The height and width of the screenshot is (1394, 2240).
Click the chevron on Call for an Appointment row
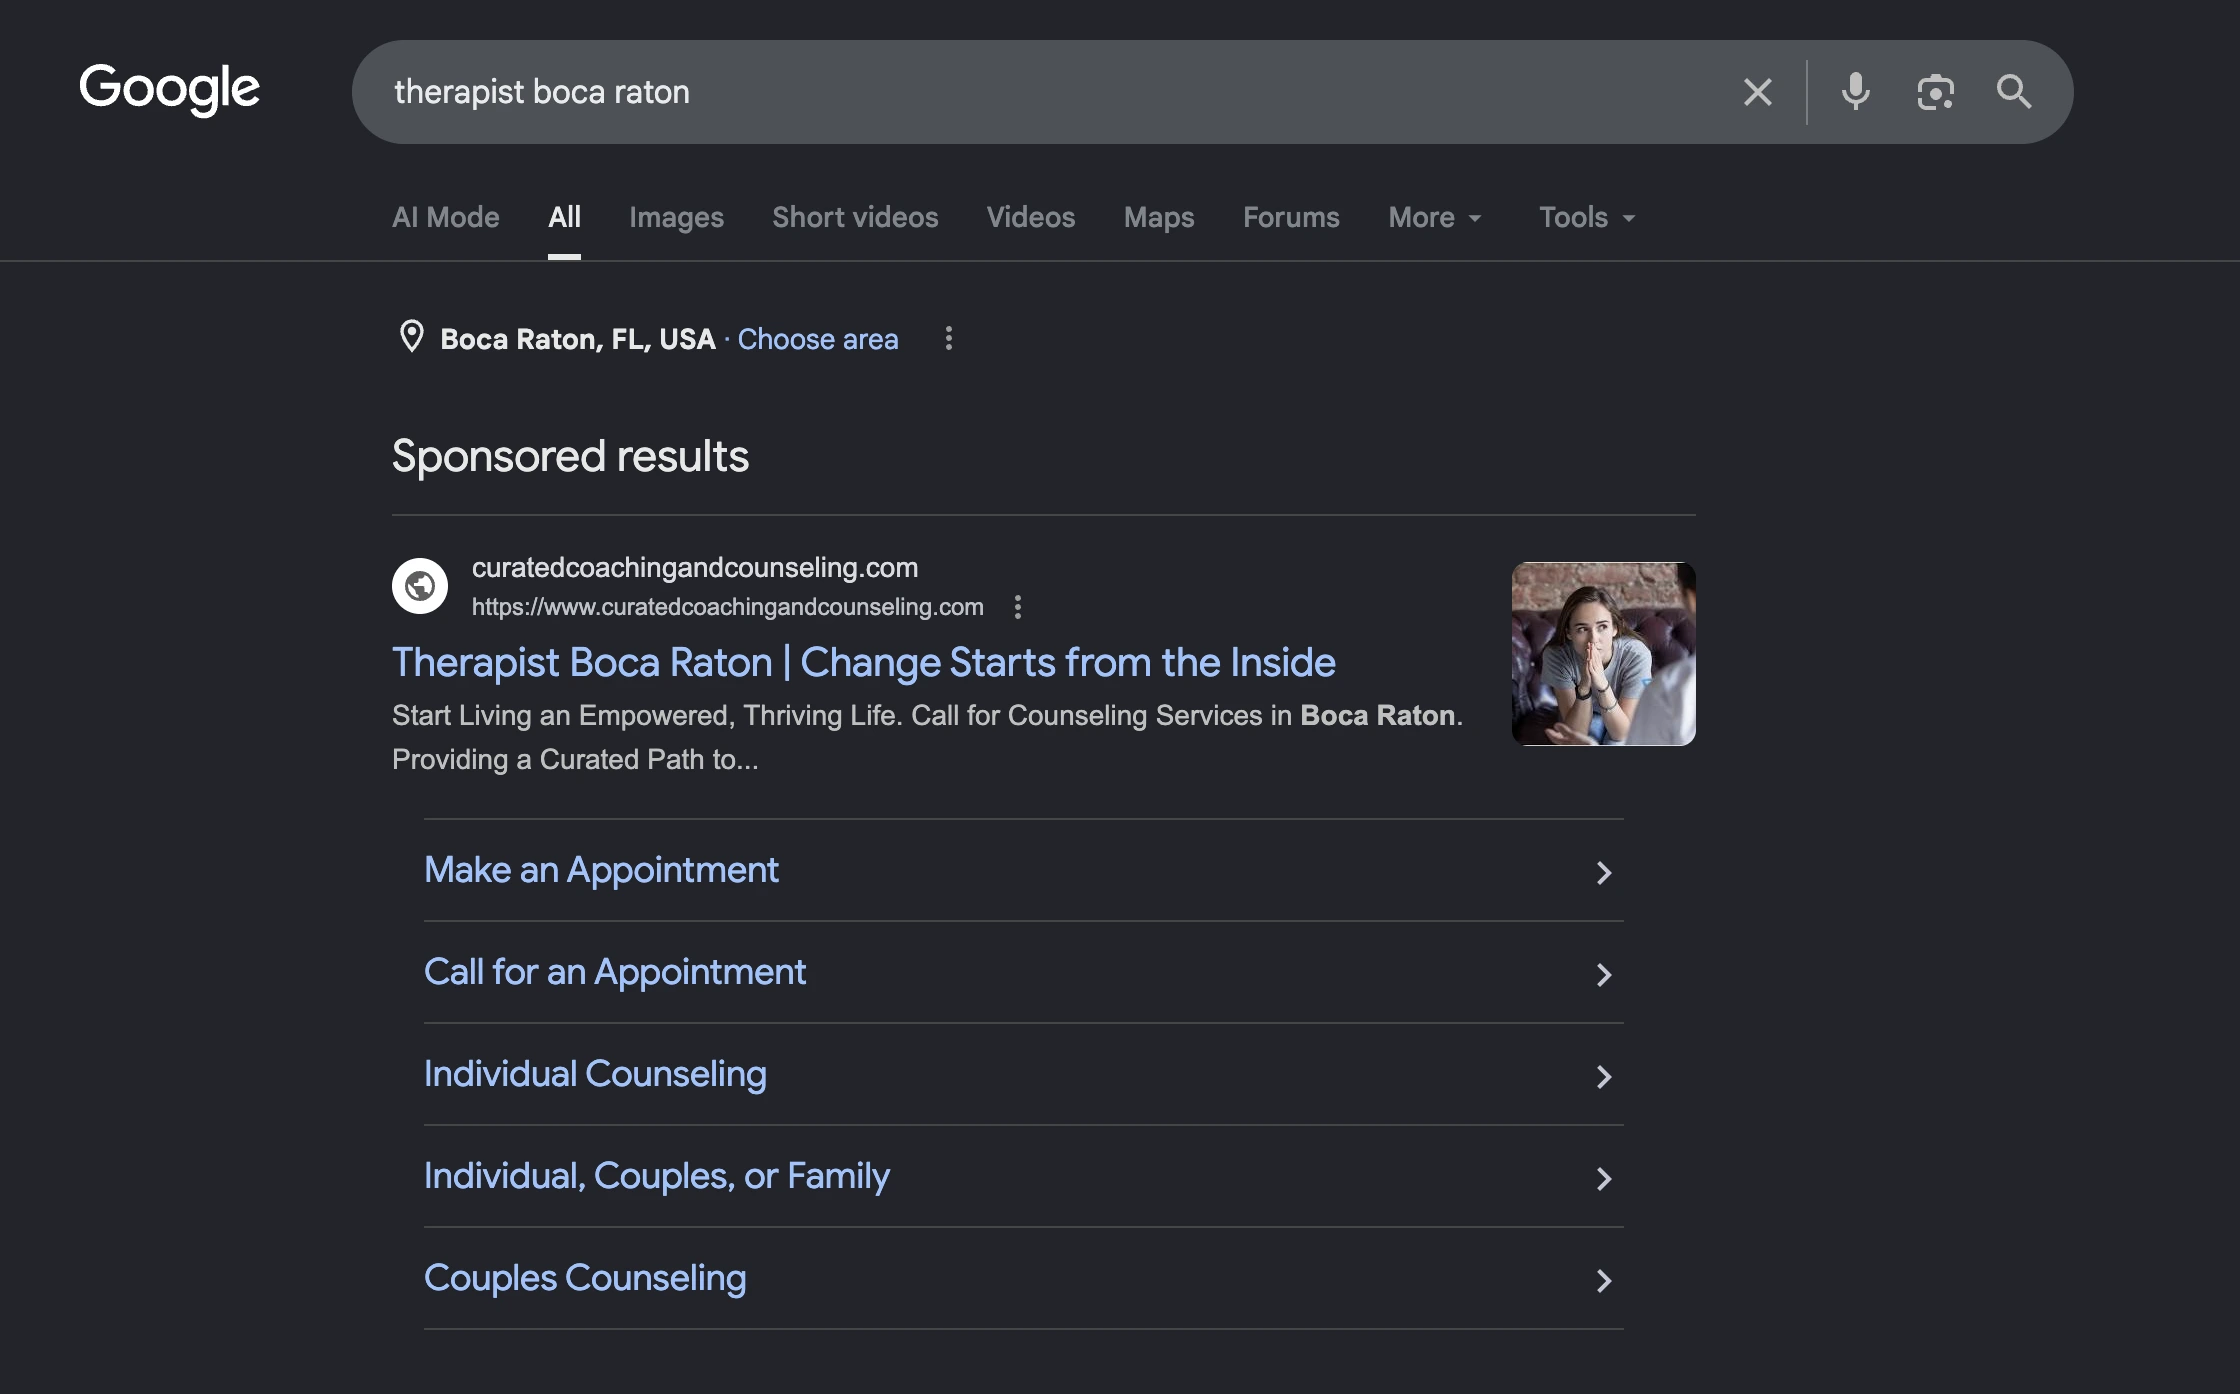[x=1604, y=975]
